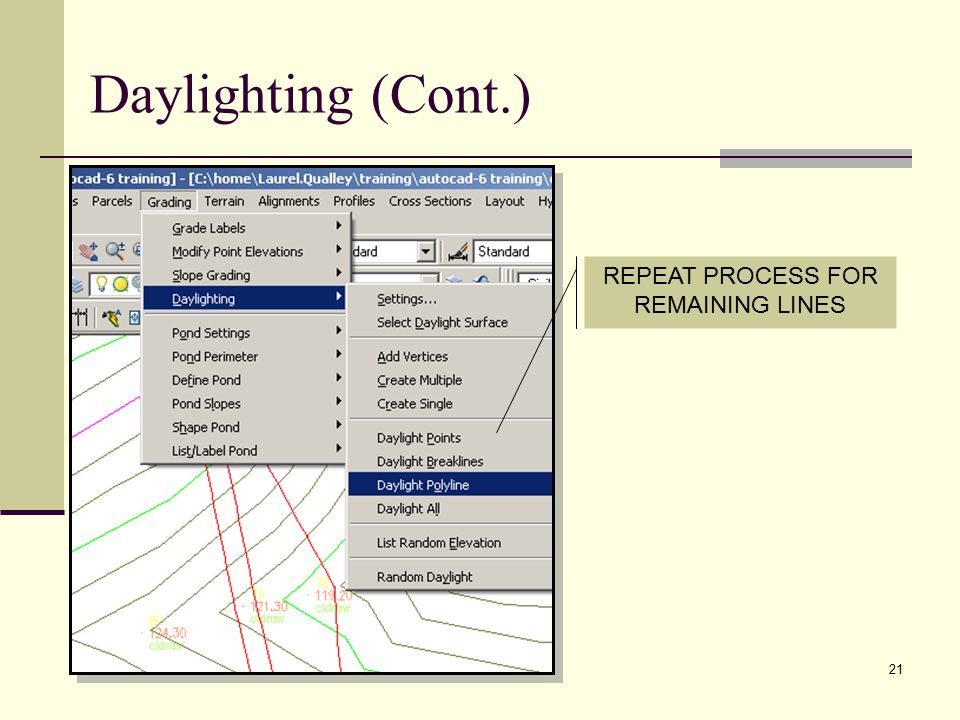Open the Alignments menu
Viewport: 960px width, 720px height.
point(289,201)
